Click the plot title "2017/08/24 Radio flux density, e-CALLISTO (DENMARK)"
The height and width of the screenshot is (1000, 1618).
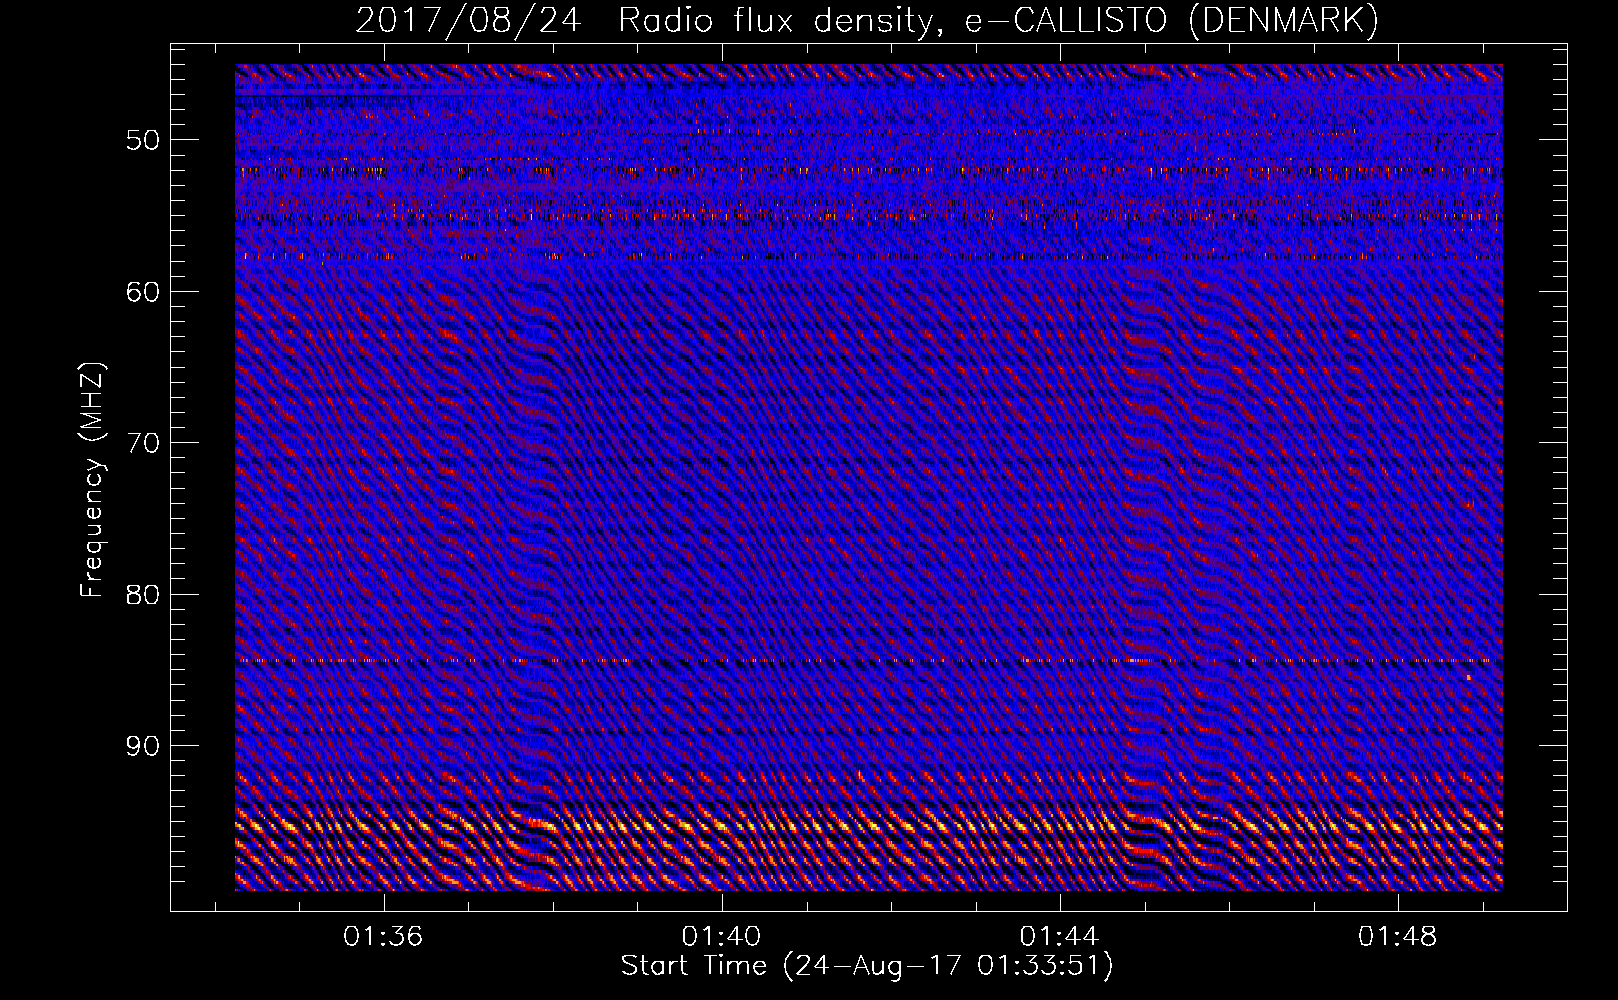pos(867,20)
